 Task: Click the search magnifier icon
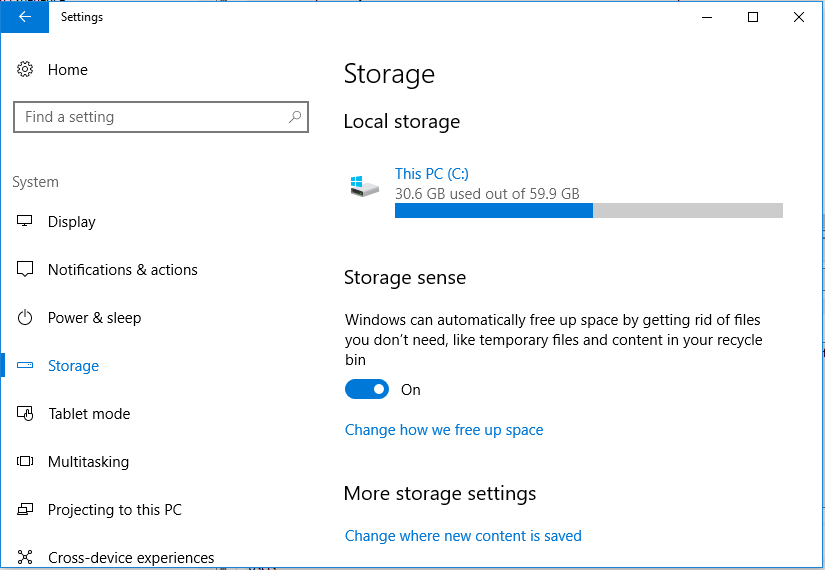pos(295,117)
